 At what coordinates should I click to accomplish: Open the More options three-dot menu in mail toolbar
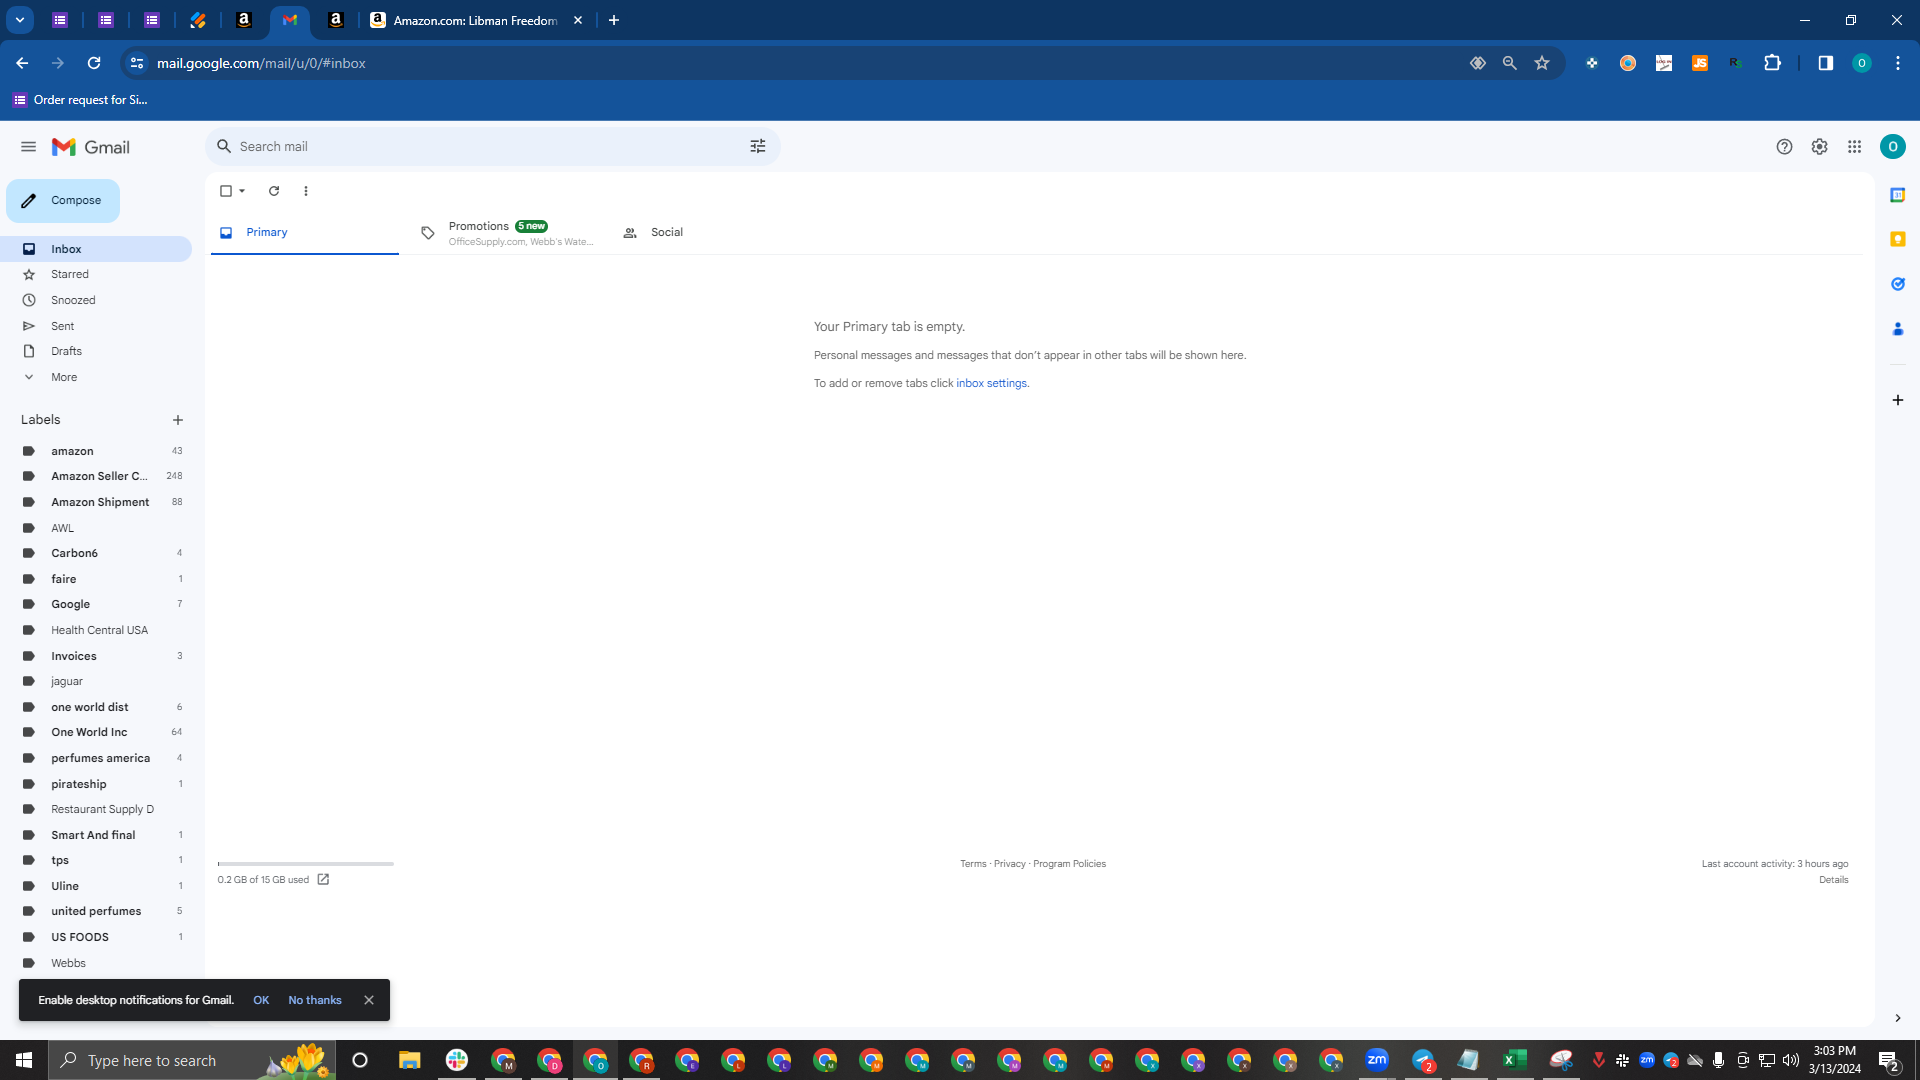(306, 191)
